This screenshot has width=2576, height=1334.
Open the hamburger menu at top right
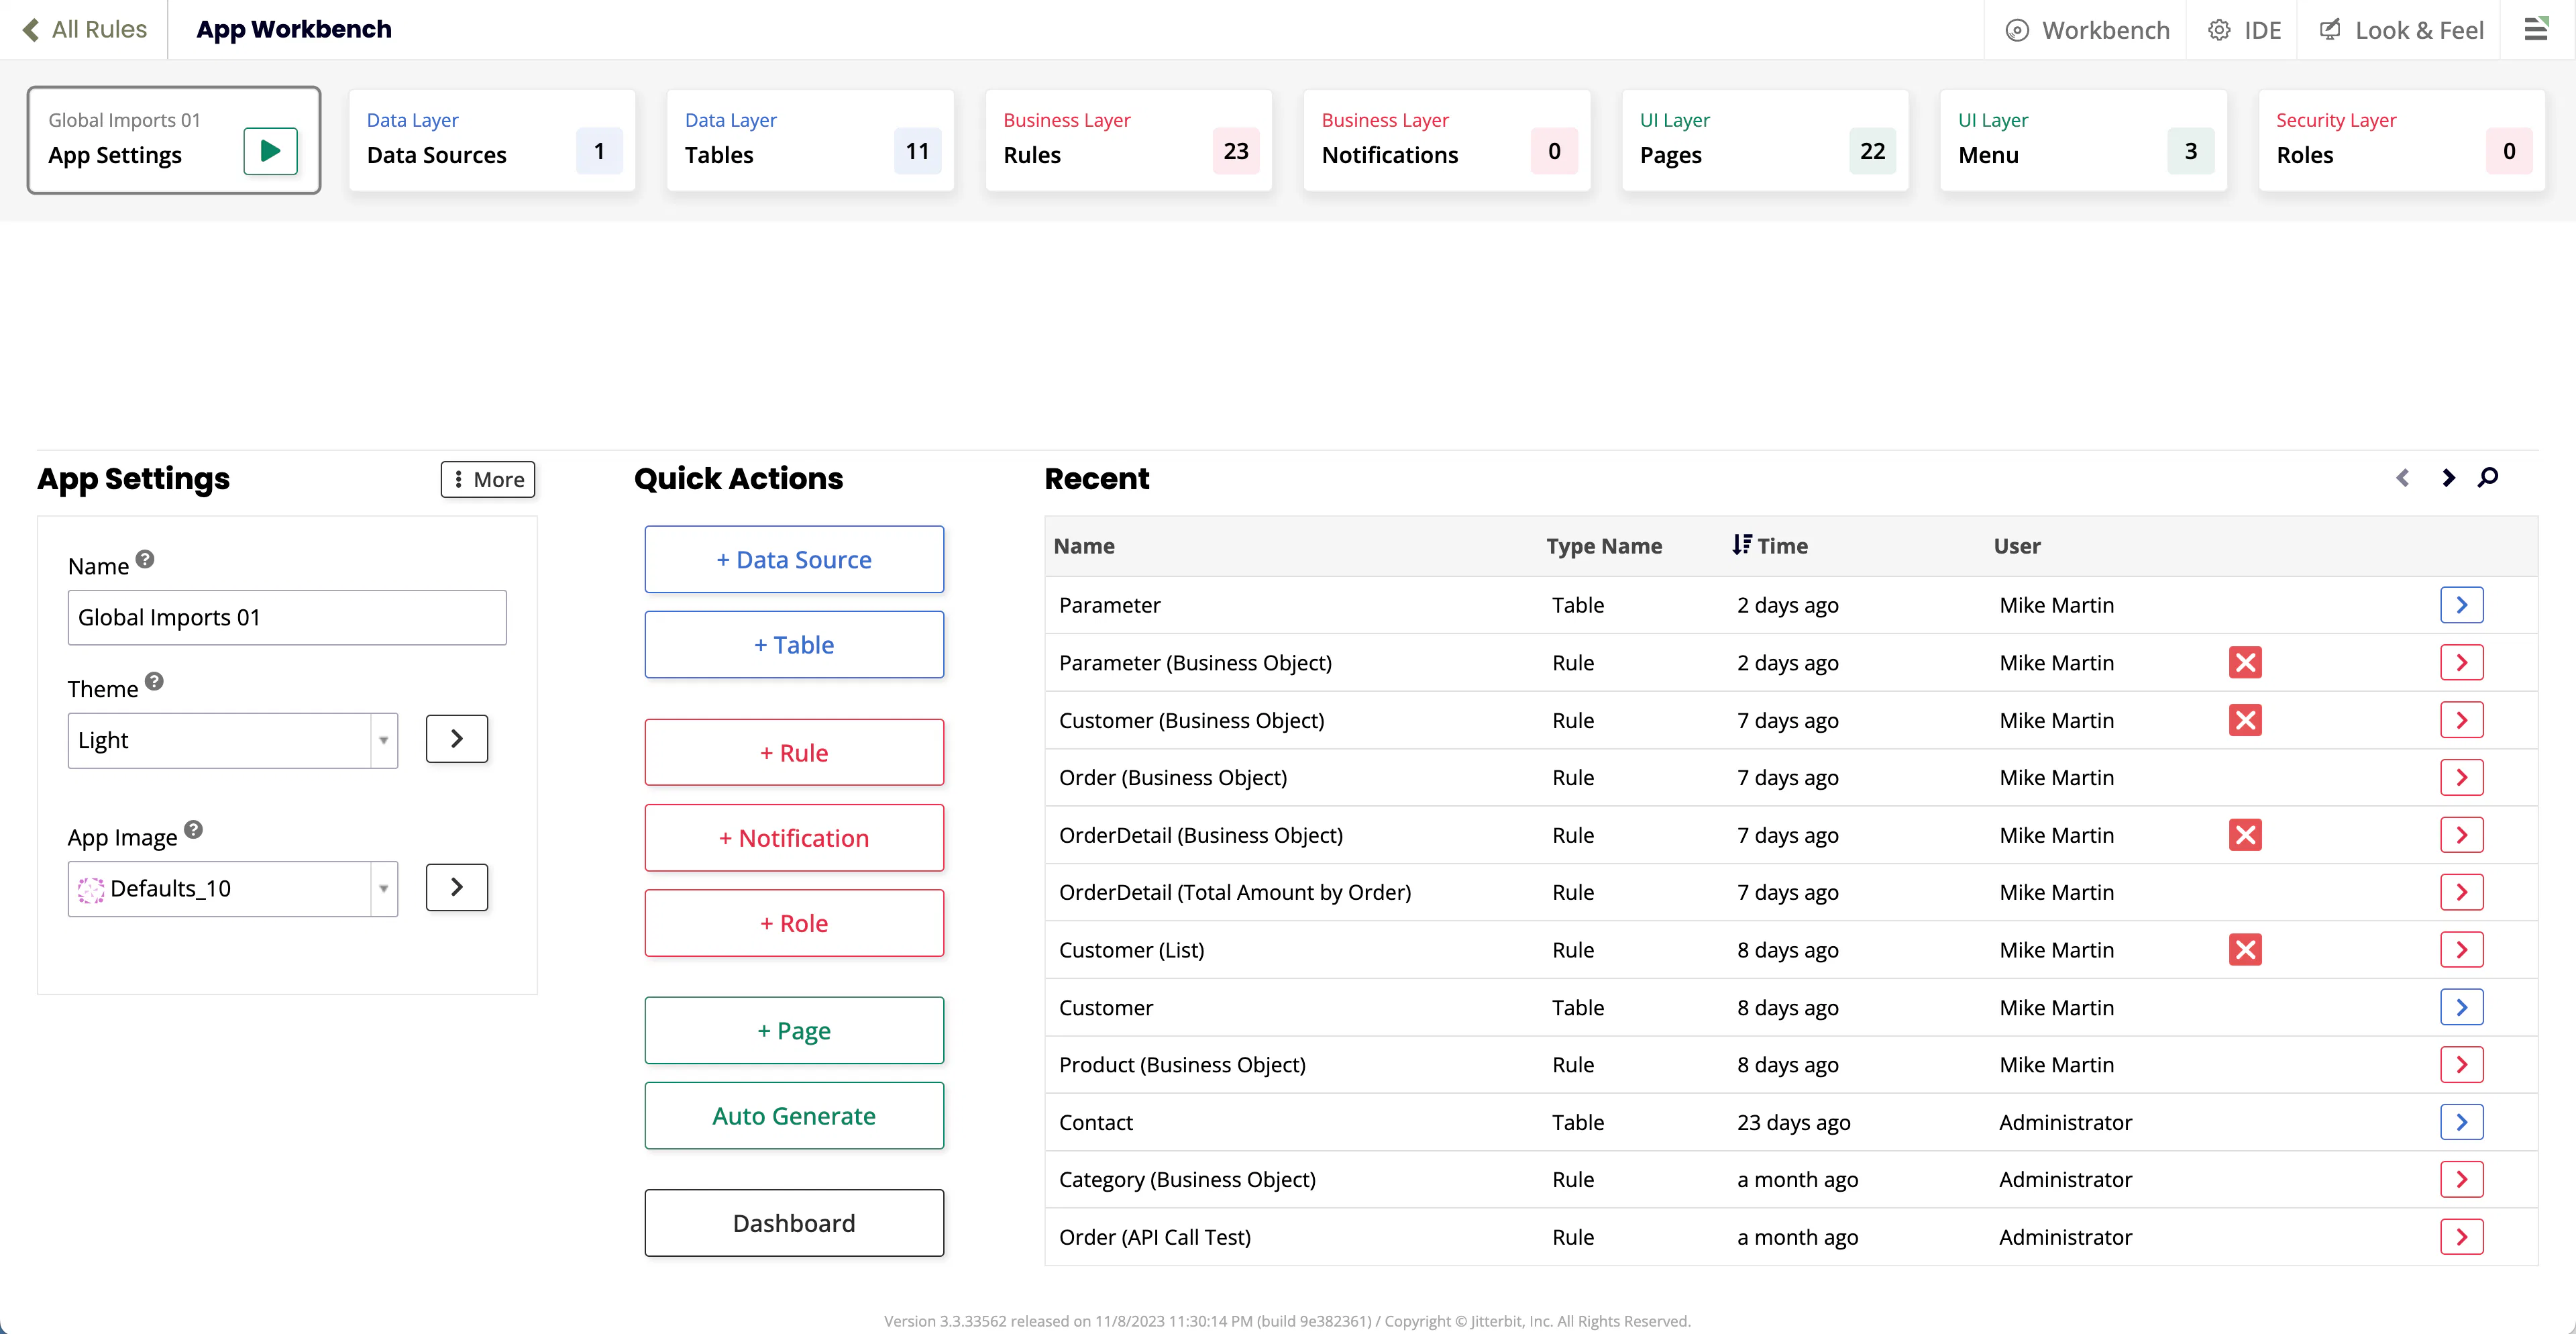tap(2536, 29)
